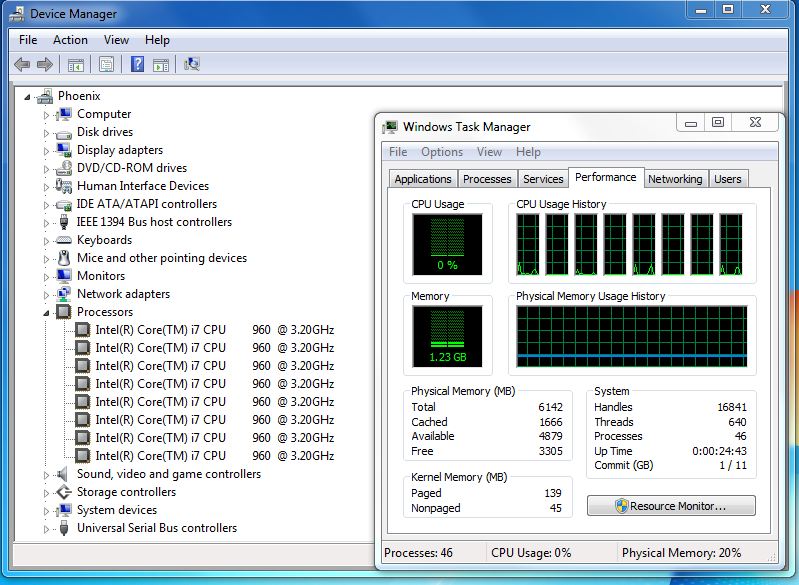Click the first CPU Usage History core graph
The image size is (799, 585).
528,245
